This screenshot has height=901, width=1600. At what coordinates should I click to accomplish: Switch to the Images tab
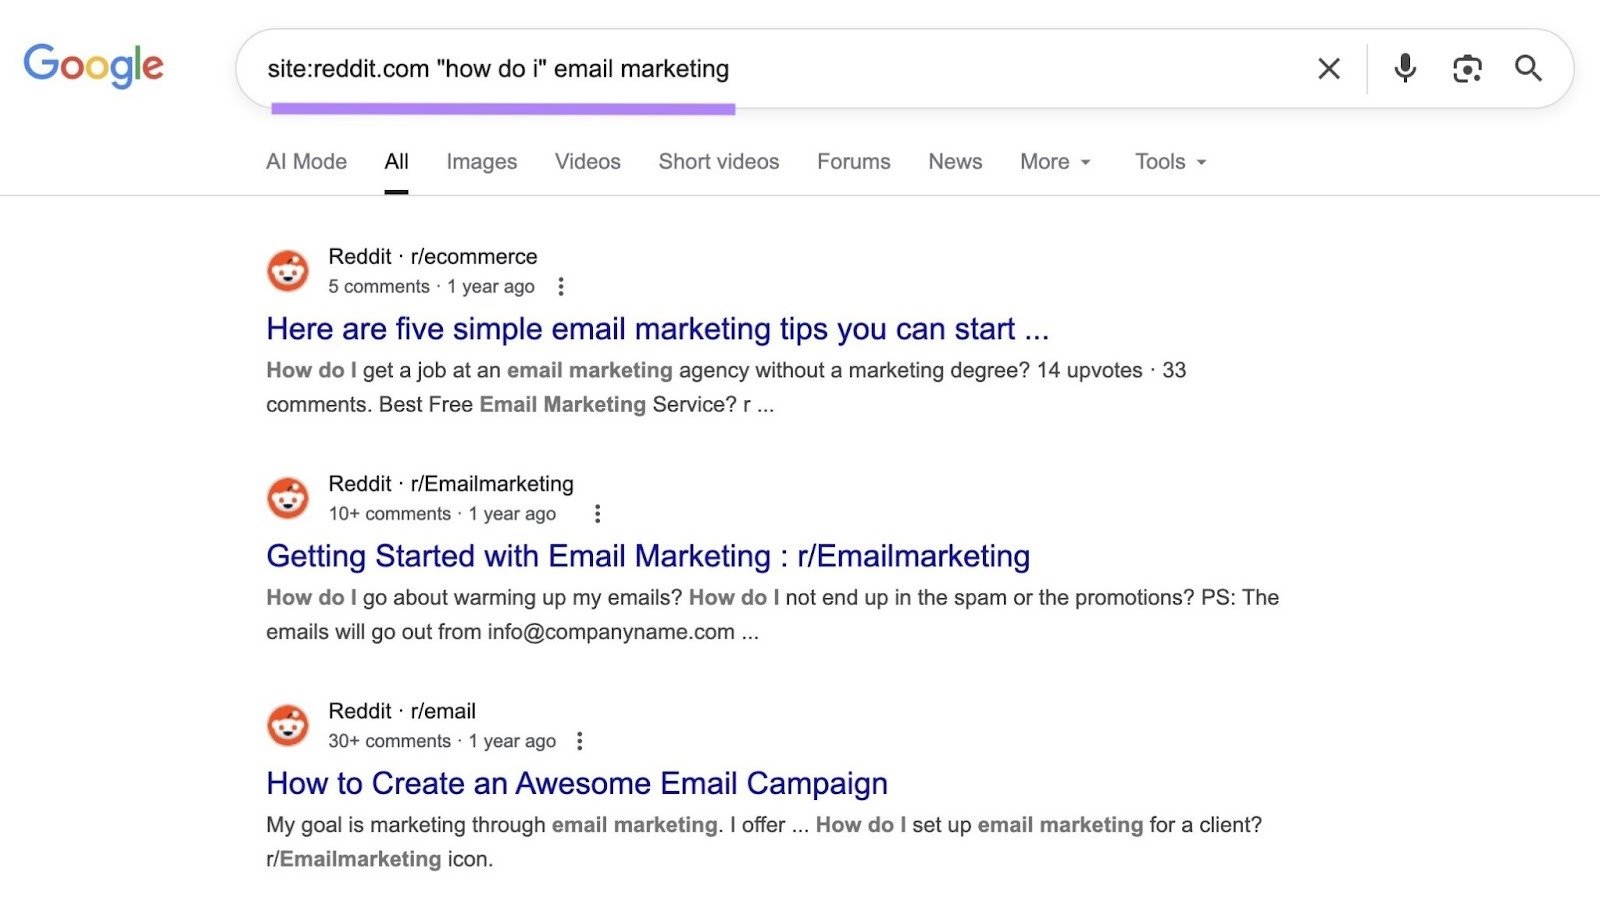481,161
